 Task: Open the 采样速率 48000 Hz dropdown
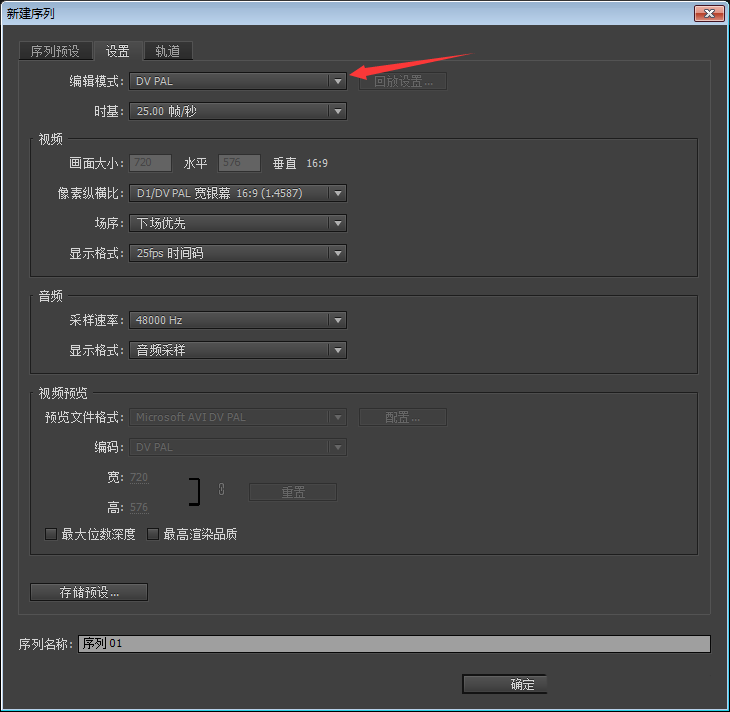237,320
